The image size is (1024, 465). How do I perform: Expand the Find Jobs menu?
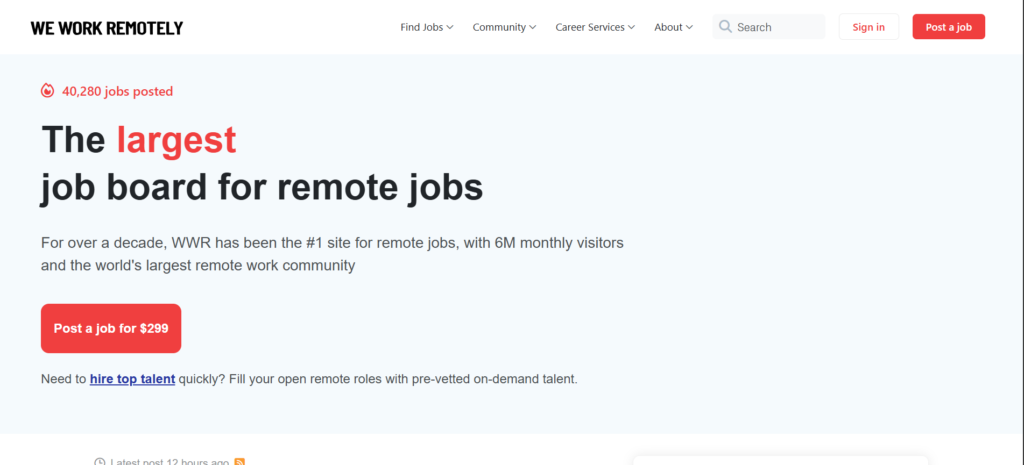pyautogui.click(x=427, y=27)
